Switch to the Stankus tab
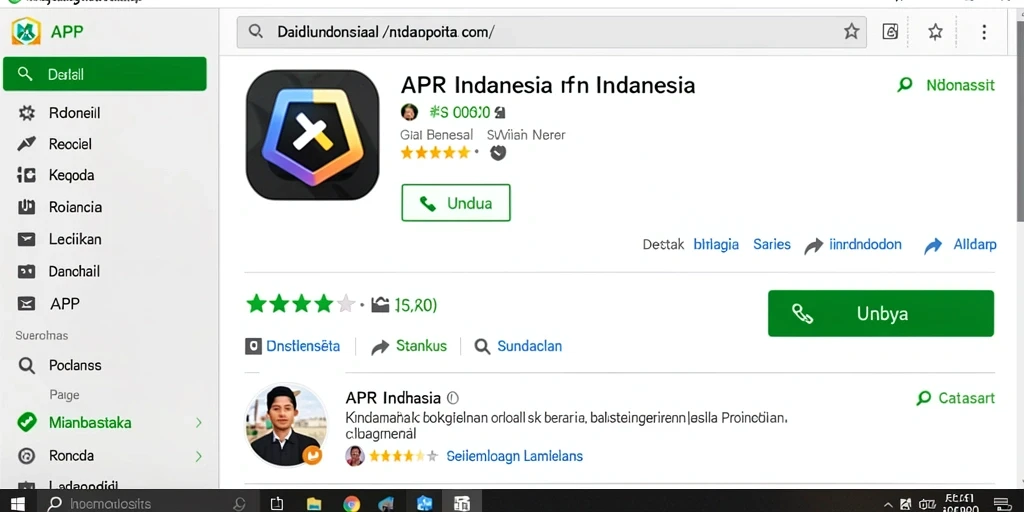The height and width of the screenshot is (512, 1024). [409, 346]
